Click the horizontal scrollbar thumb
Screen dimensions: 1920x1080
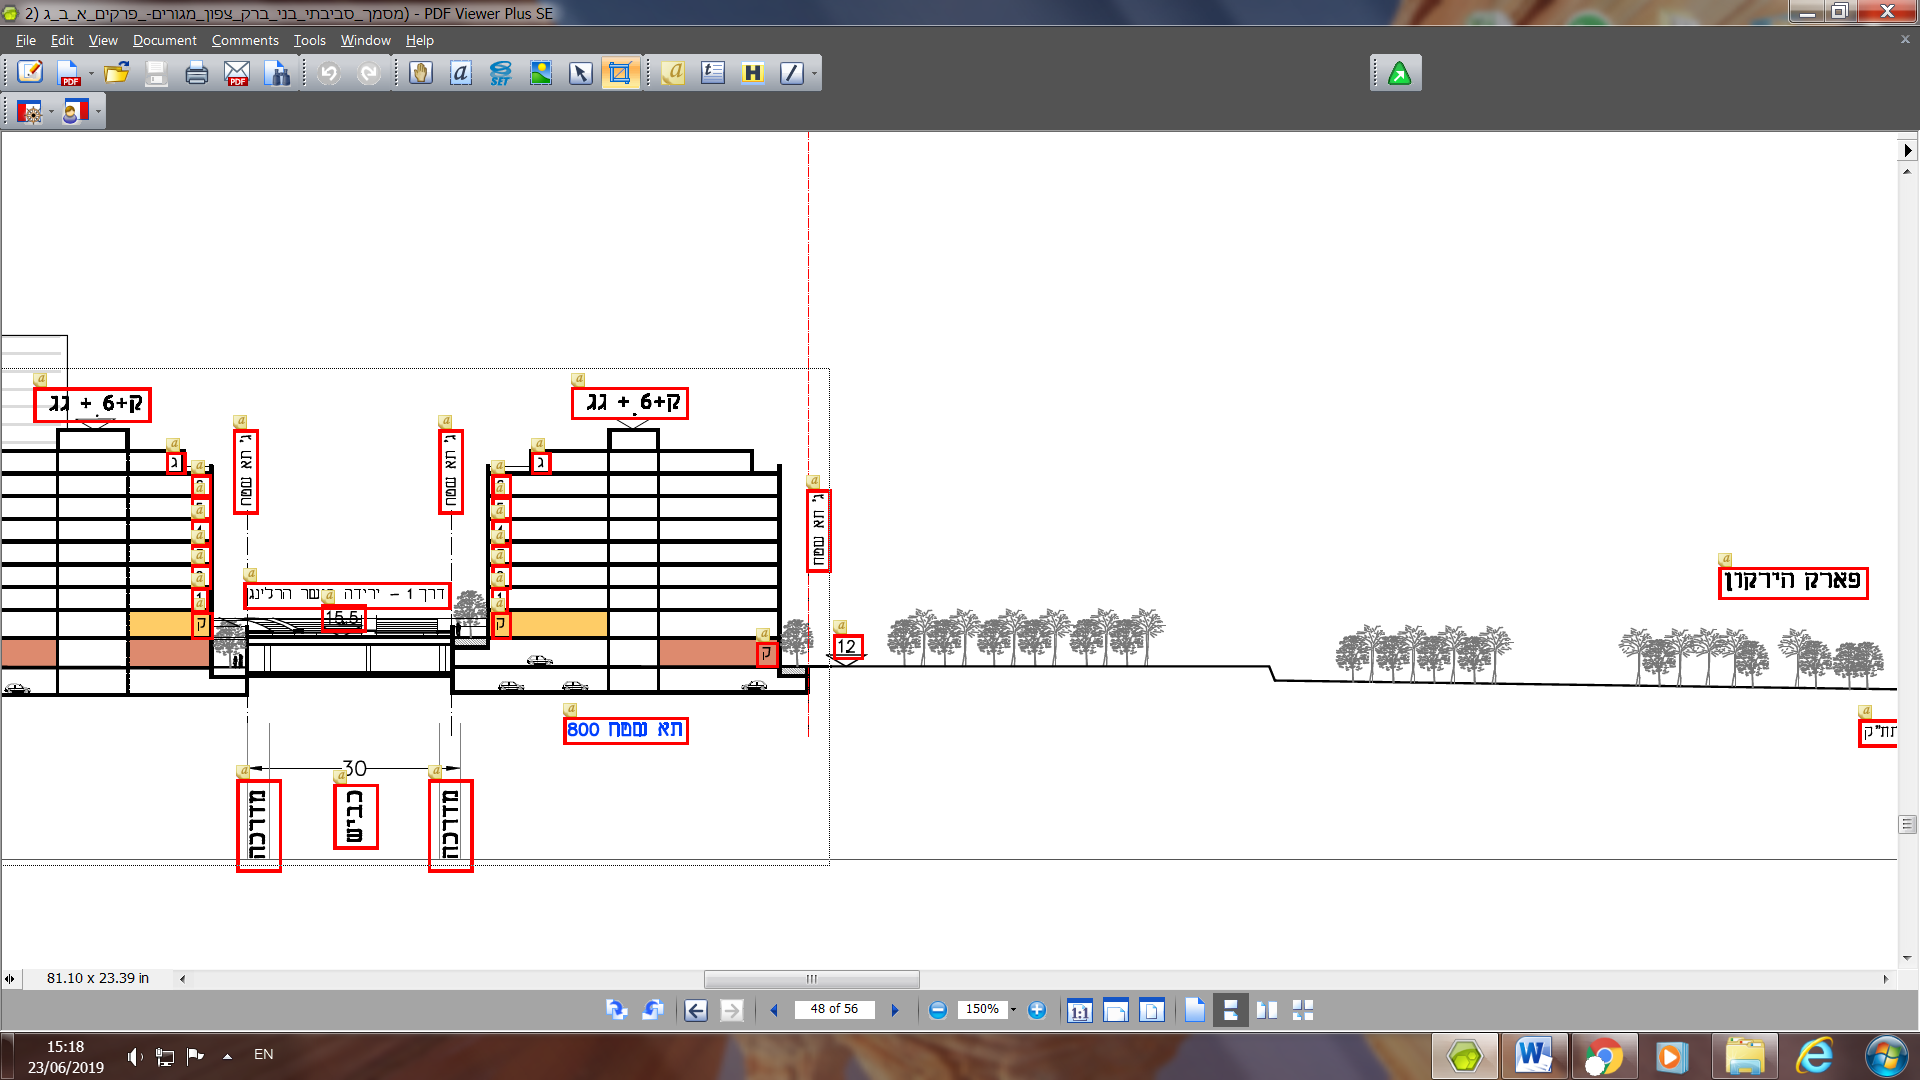click(x=811, y=979)
